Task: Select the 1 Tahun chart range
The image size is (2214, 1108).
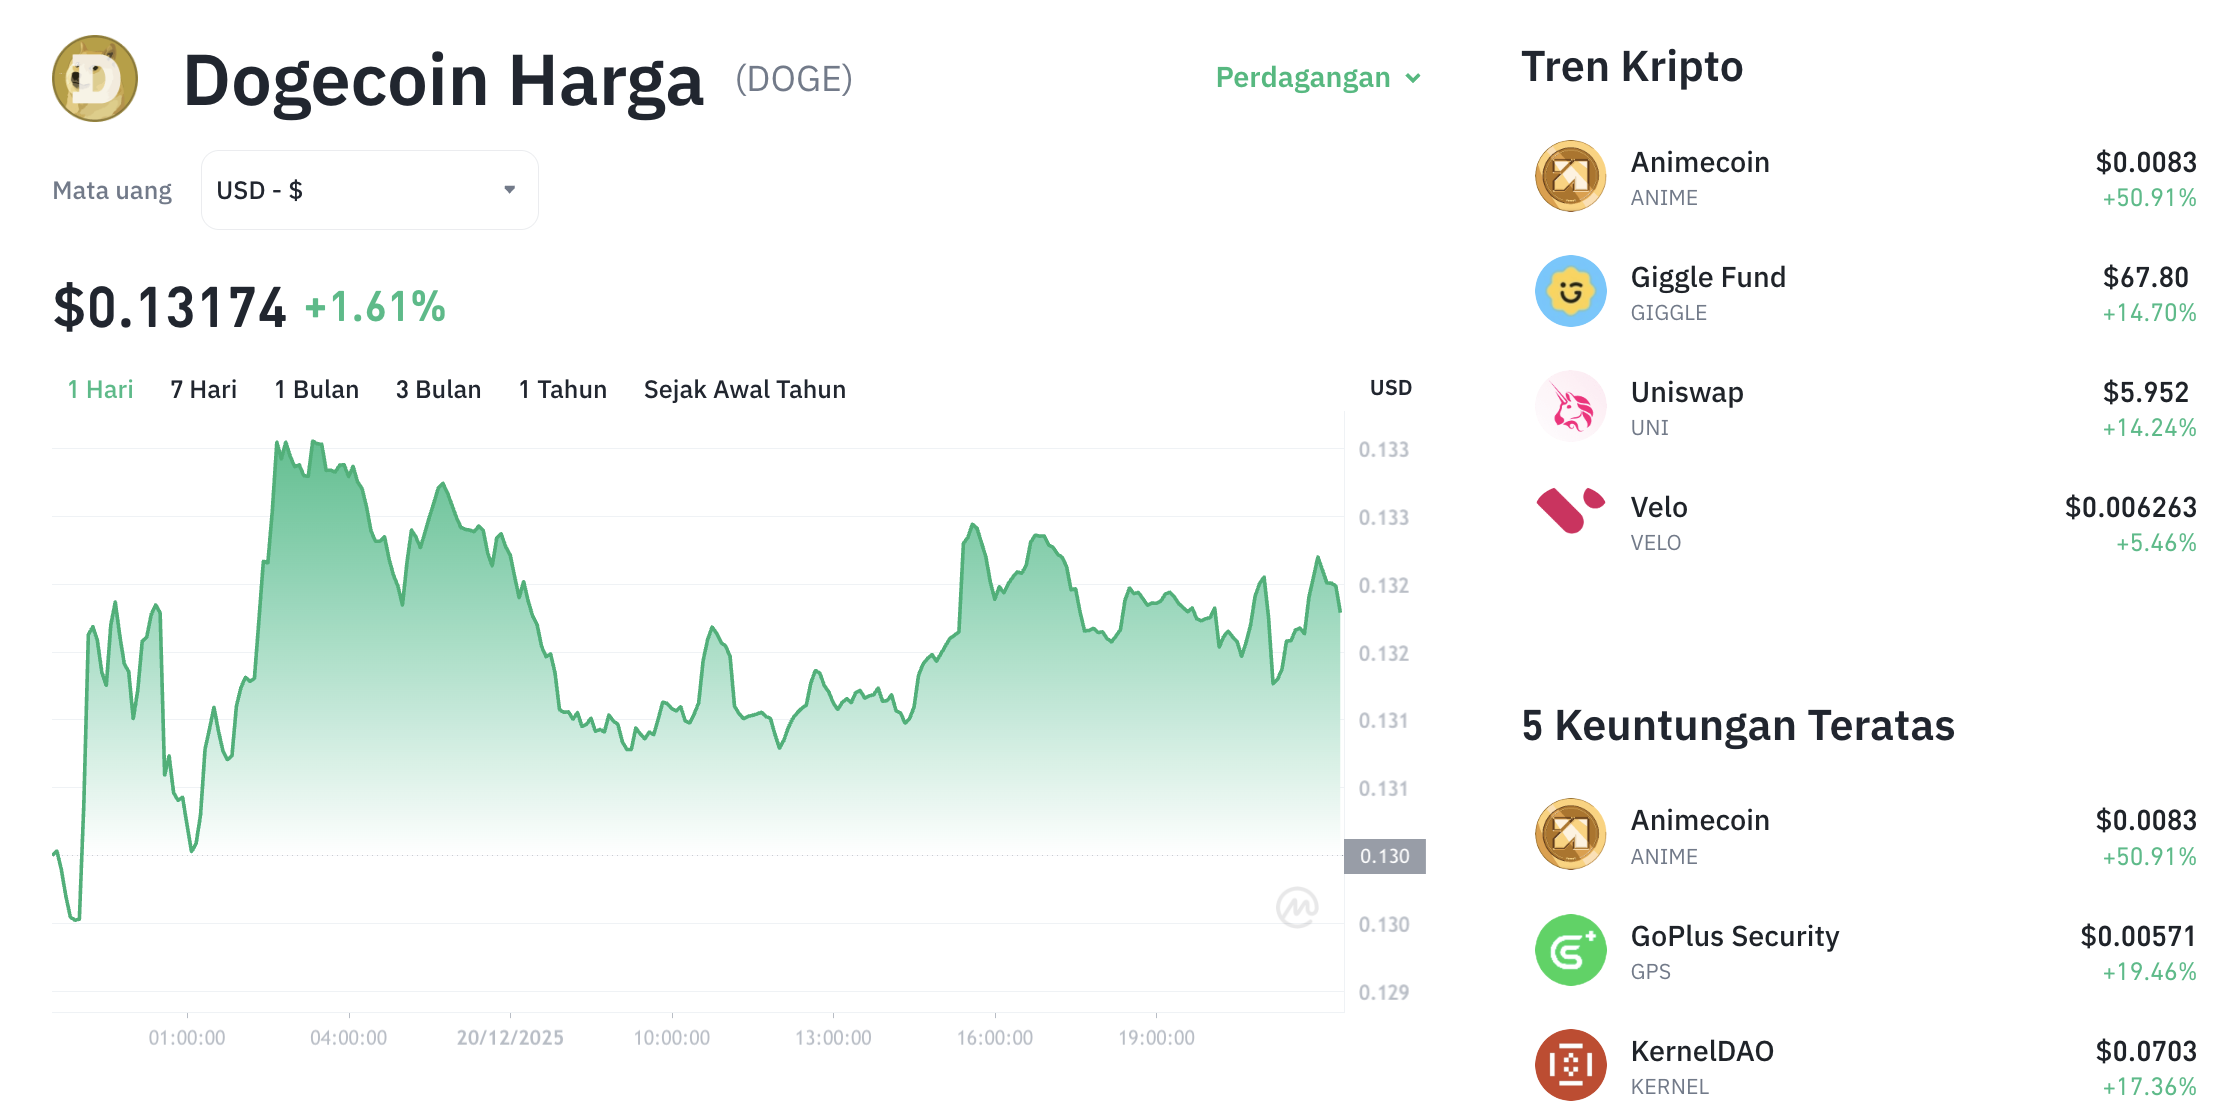Action: [x=561, y=389]
